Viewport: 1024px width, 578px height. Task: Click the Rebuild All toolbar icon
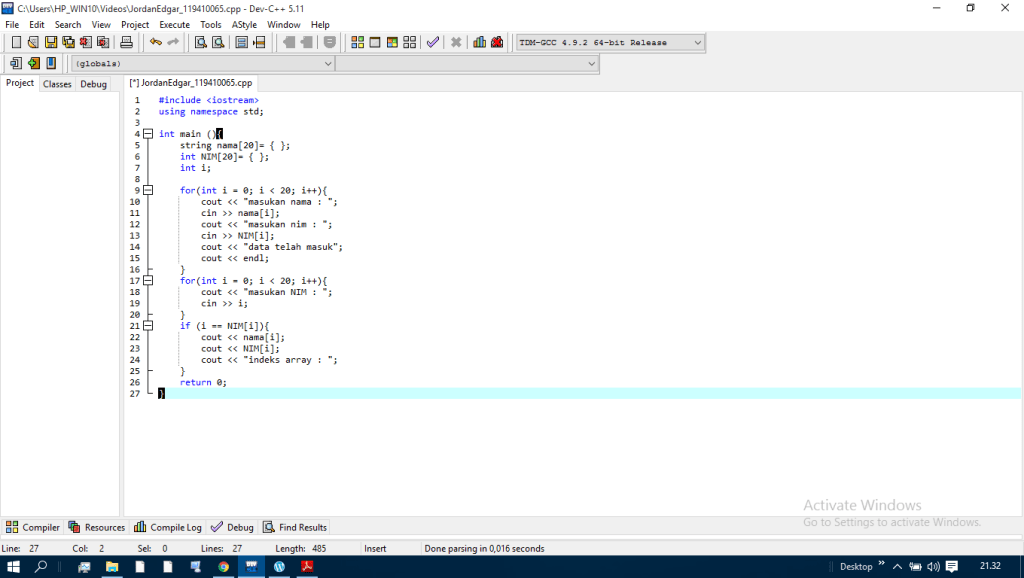pos(409,42)
